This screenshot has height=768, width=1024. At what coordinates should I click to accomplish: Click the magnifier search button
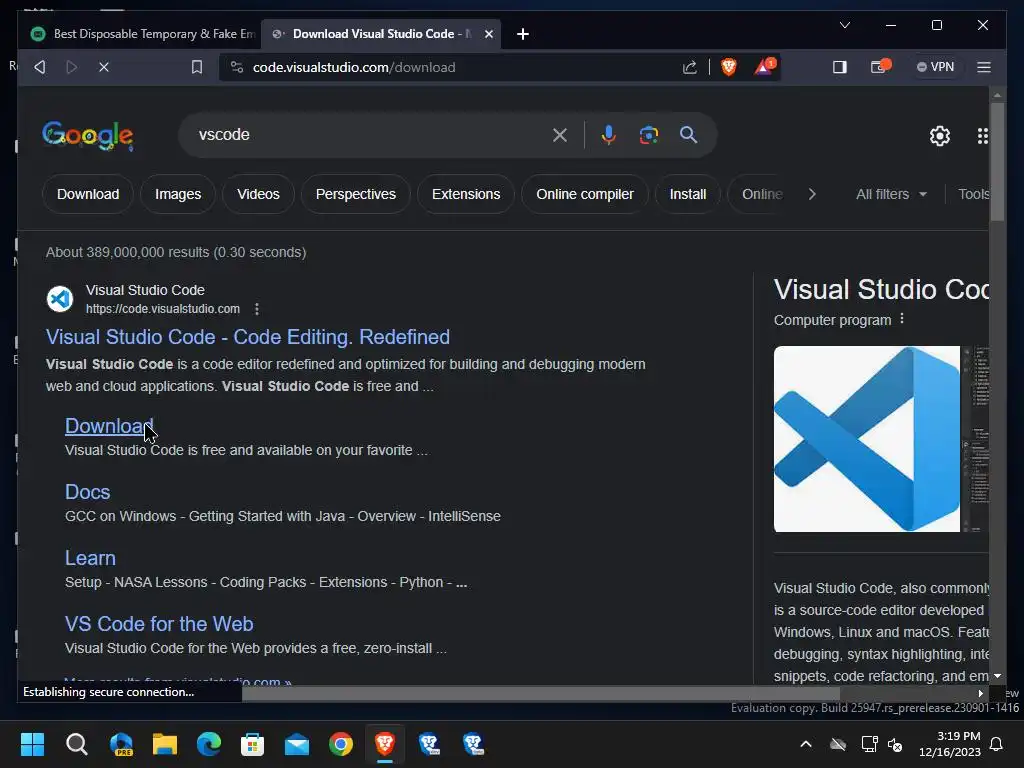click(688, 135)
